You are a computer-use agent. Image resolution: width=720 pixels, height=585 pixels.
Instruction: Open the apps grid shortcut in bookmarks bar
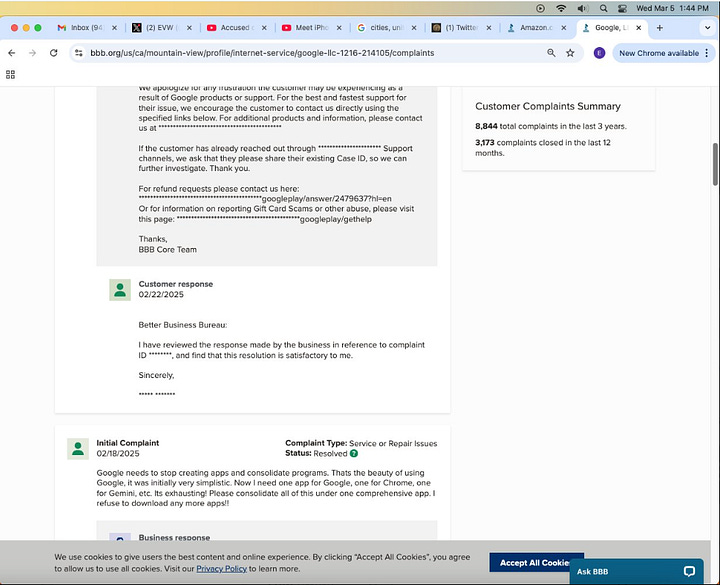click(10, 74)
